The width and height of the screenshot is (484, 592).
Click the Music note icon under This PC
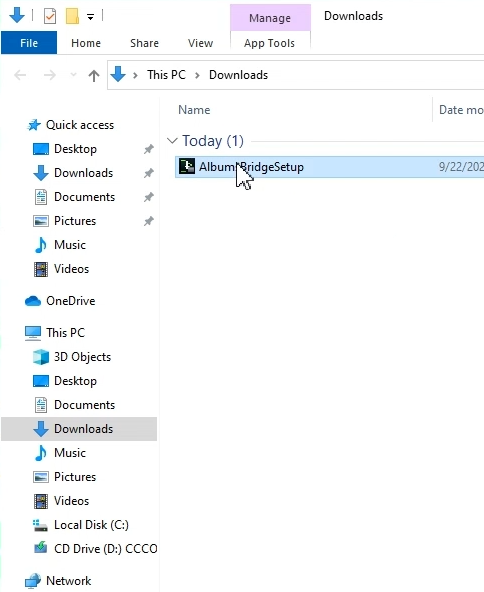pos(41,453)
